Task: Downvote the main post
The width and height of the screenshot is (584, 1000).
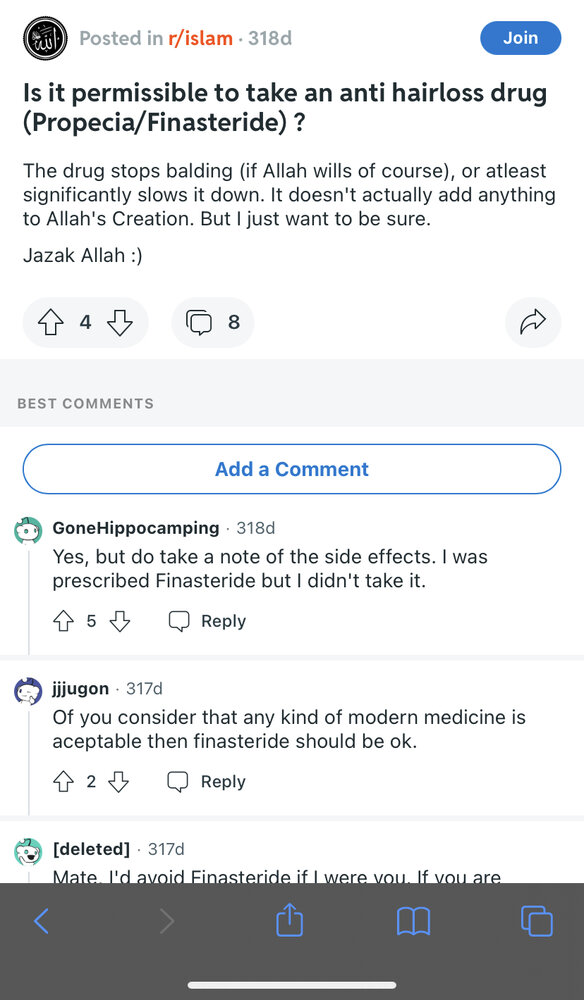Action: pyautogui.click(x=119, y=323)
